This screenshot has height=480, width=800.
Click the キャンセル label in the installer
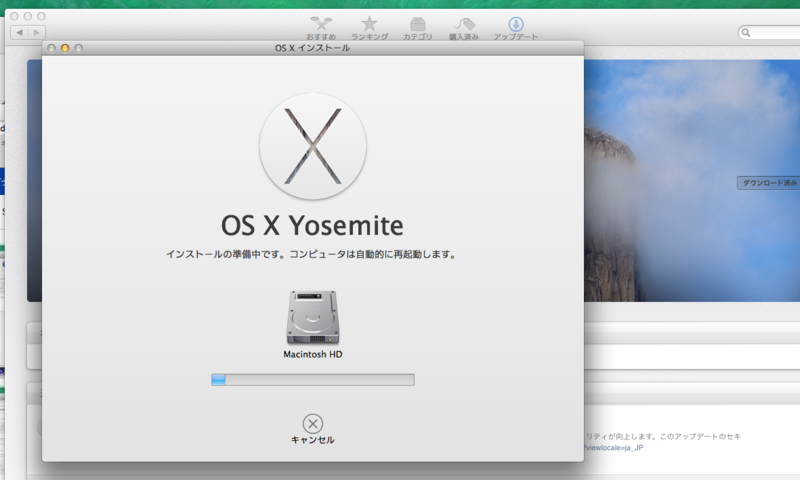[x=313, y=440]
